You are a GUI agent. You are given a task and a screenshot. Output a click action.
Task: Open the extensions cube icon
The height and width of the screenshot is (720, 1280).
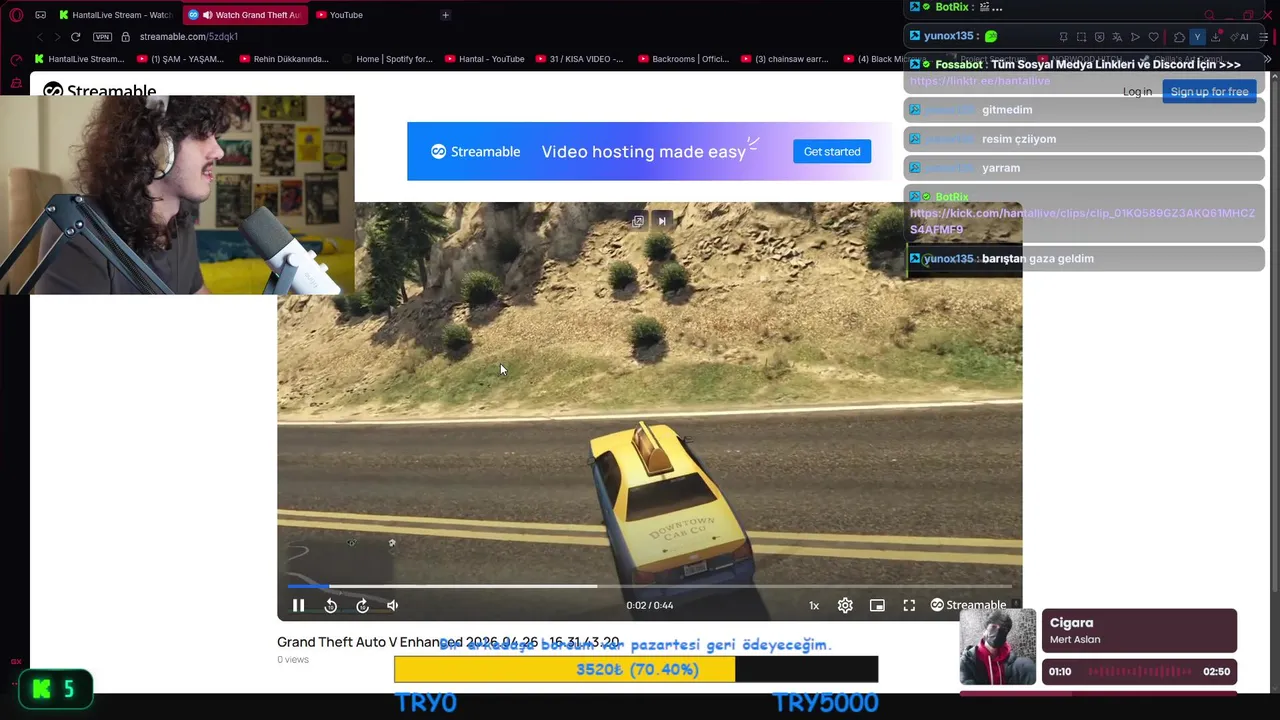click(x=1179, y=37)
